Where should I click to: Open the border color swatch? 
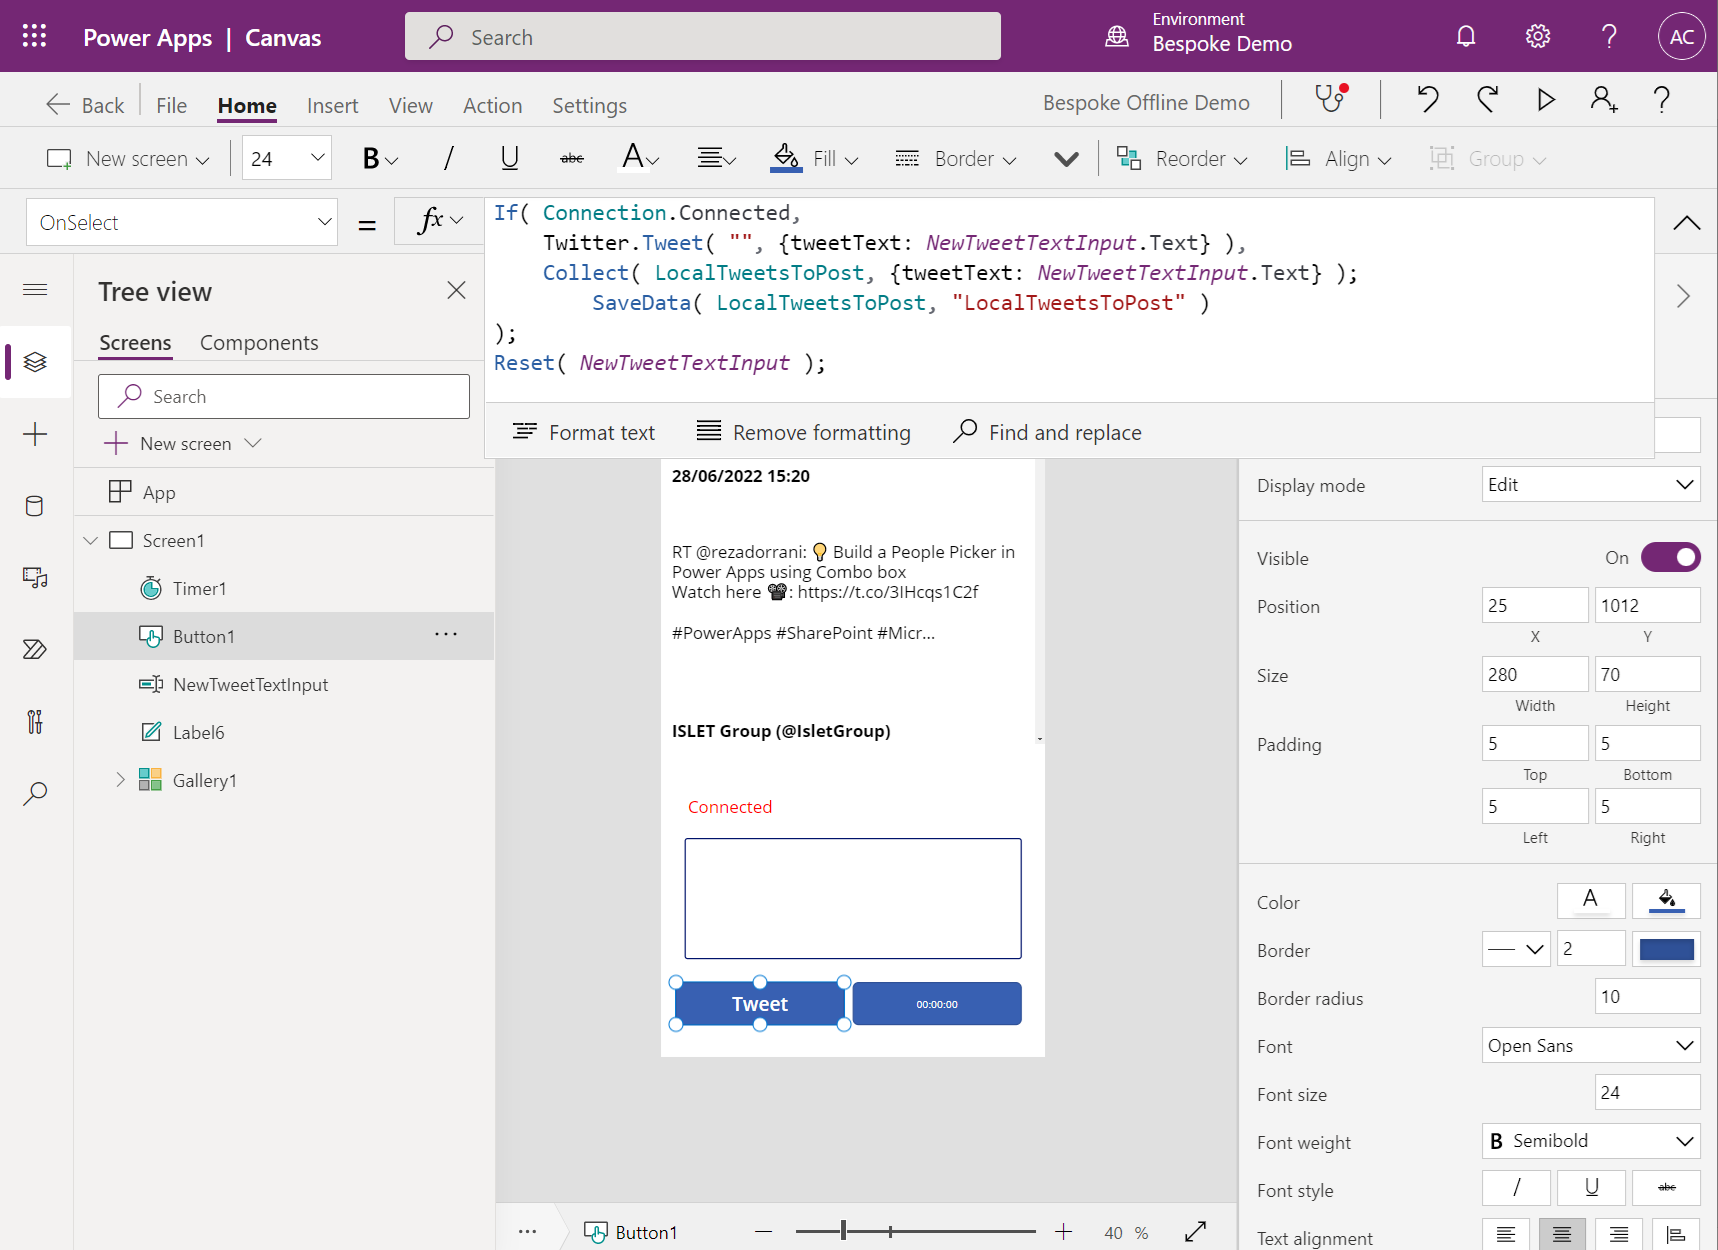[x=1667, y=949]
